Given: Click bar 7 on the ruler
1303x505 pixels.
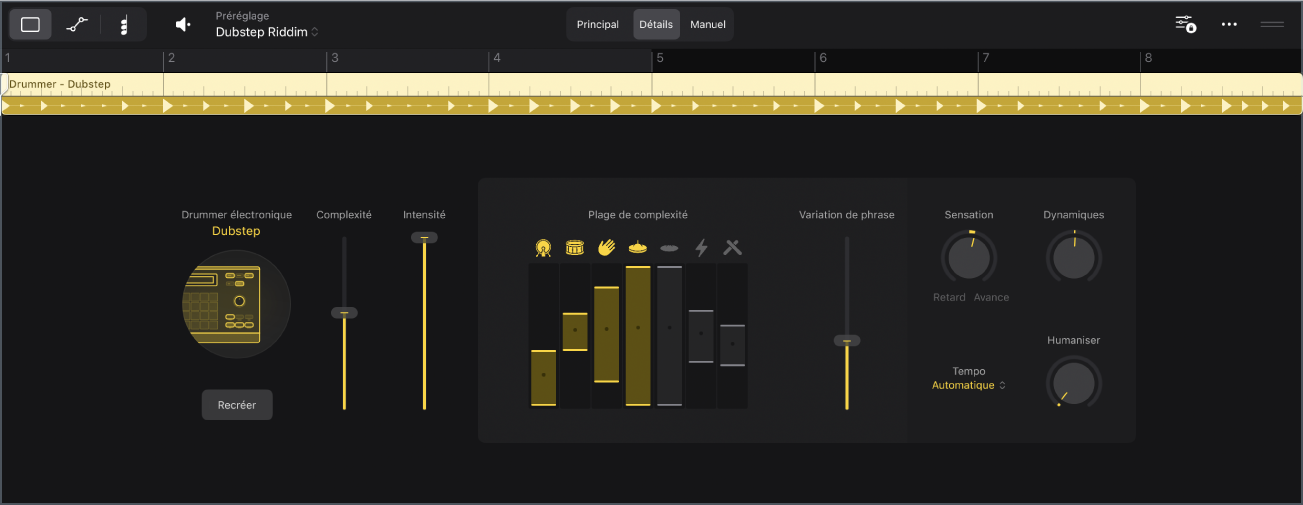Looking at the screenshot, I should click(x=986, y=58).
